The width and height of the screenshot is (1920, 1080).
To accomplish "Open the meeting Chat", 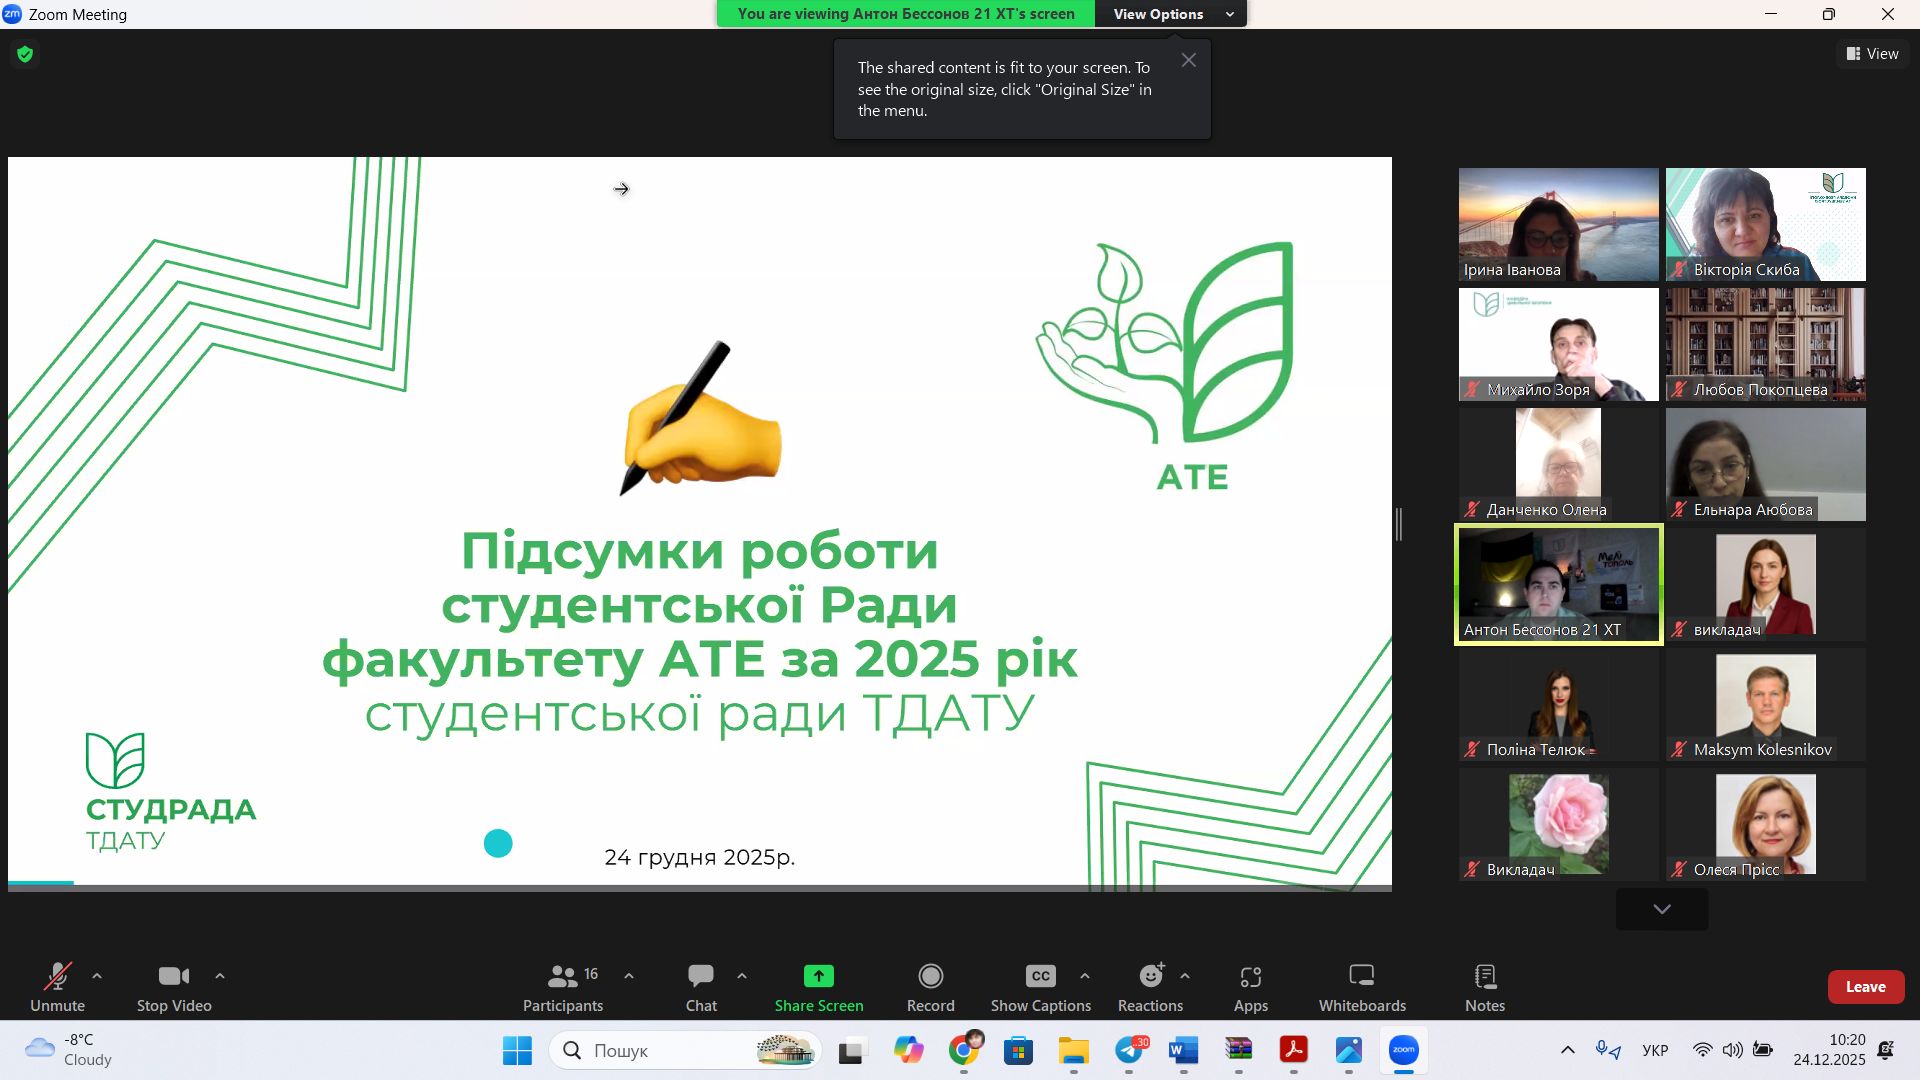I will point(701,987).
